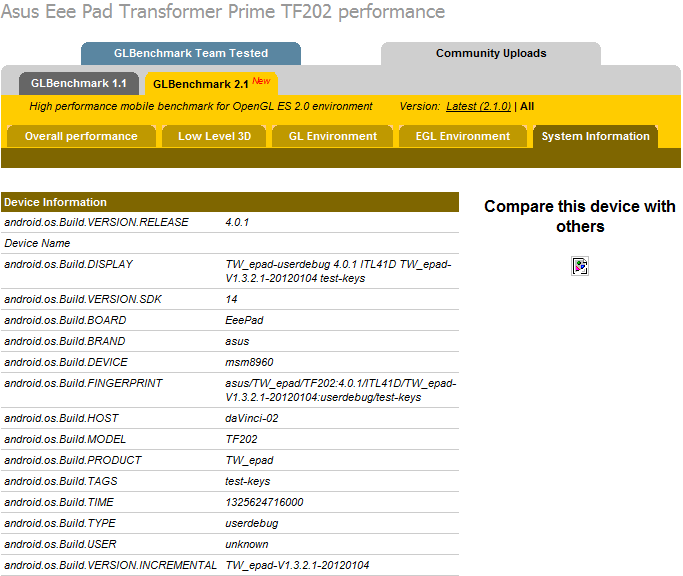Click the All versions link
Screen dimensions: 683x576
pos(527,106)
